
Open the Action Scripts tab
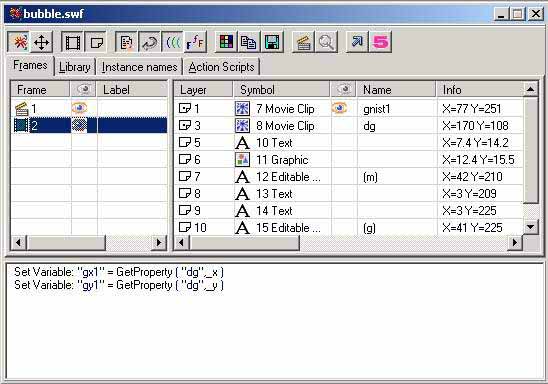(221, 67)
